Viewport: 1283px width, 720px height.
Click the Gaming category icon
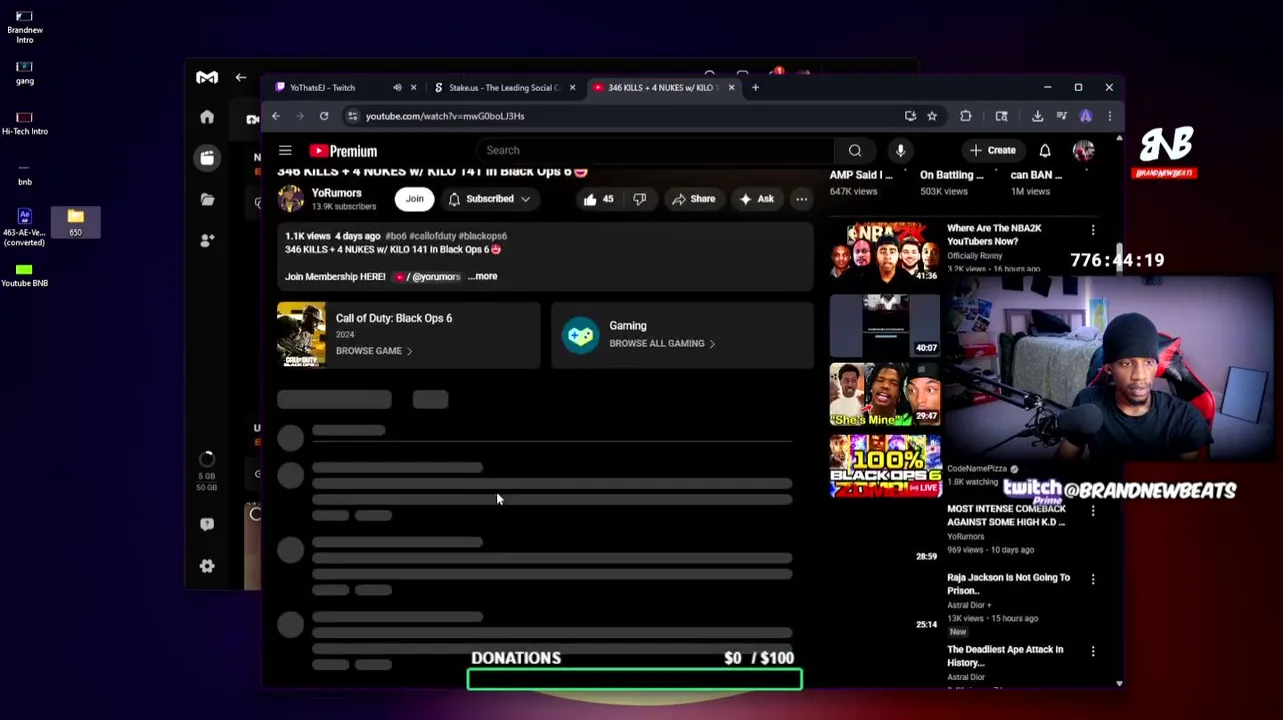pyautogui.click(x=580, y=334)
